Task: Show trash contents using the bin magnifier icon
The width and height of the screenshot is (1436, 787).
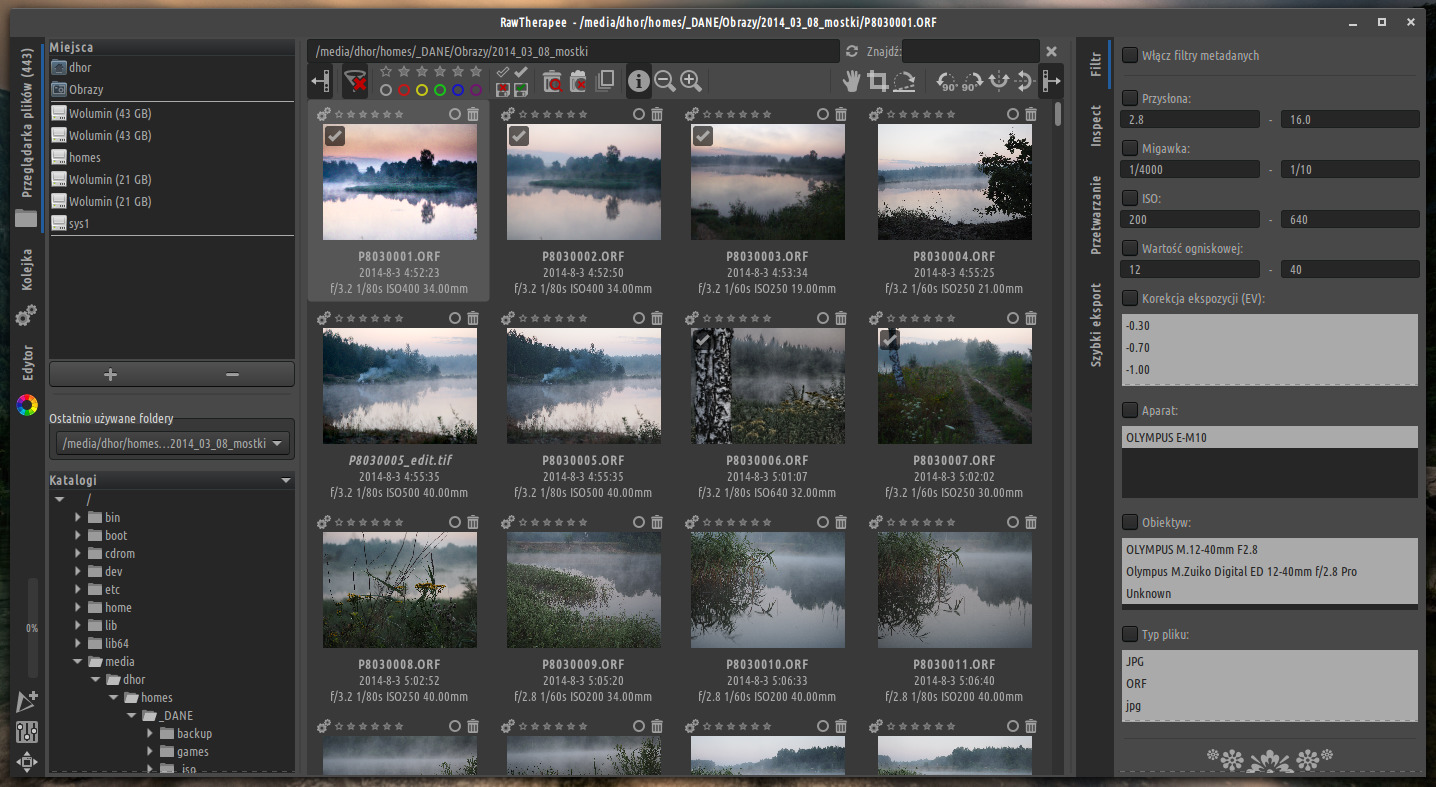Action: (x=552, y=81)
